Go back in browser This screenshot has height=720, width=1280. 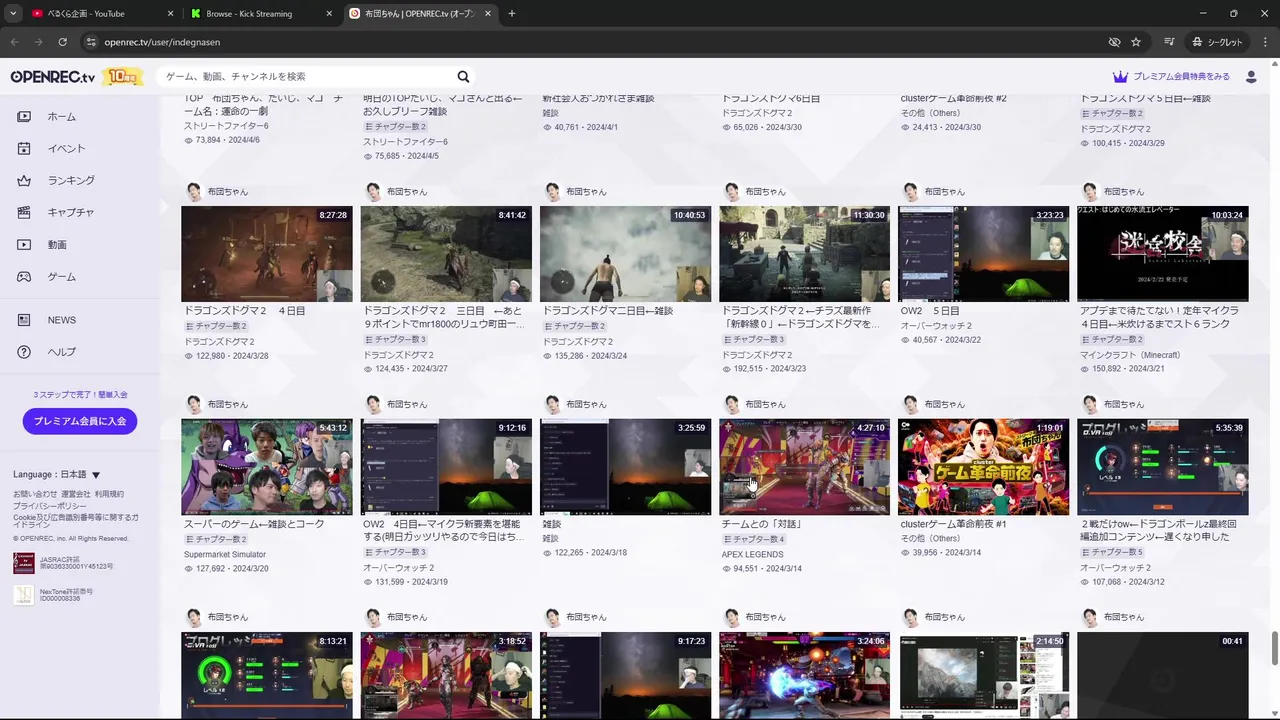point(14,42)
